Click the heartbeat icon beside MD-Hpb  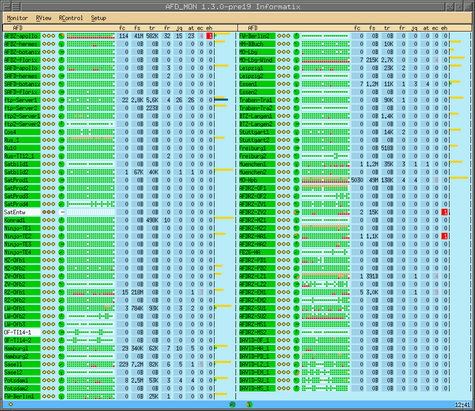[297, 180]
